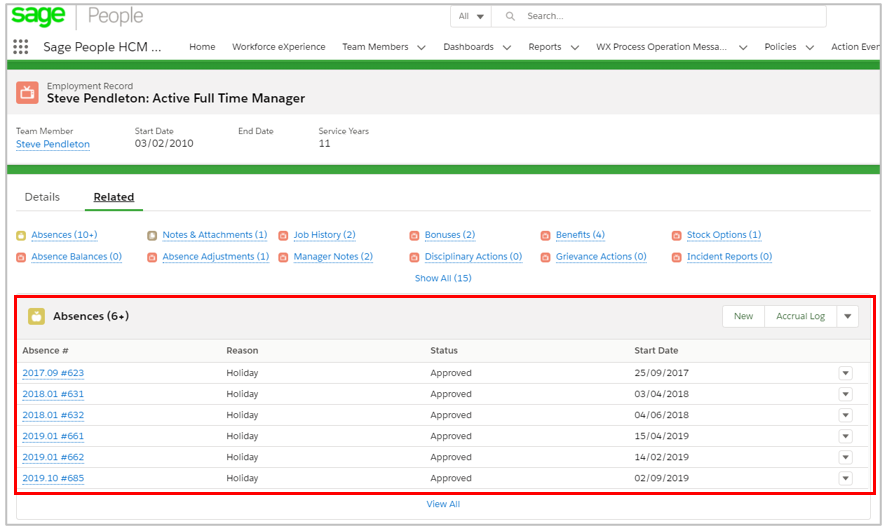Image resolution: width=889 pixels, height=532 pixels.
Task: Click the Employment Record header icon
Action: point(27,92)
